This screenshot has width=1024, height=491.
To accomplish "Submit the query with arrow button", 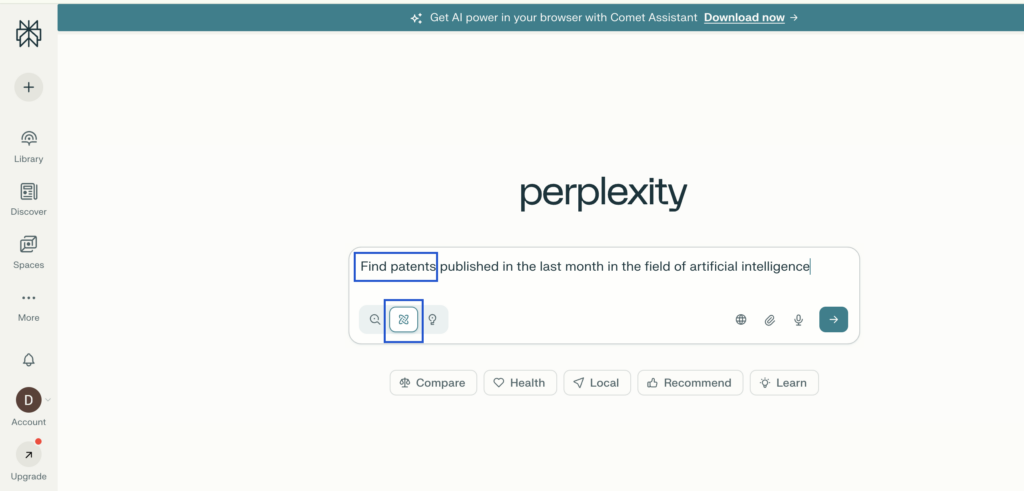I will 833,320.
